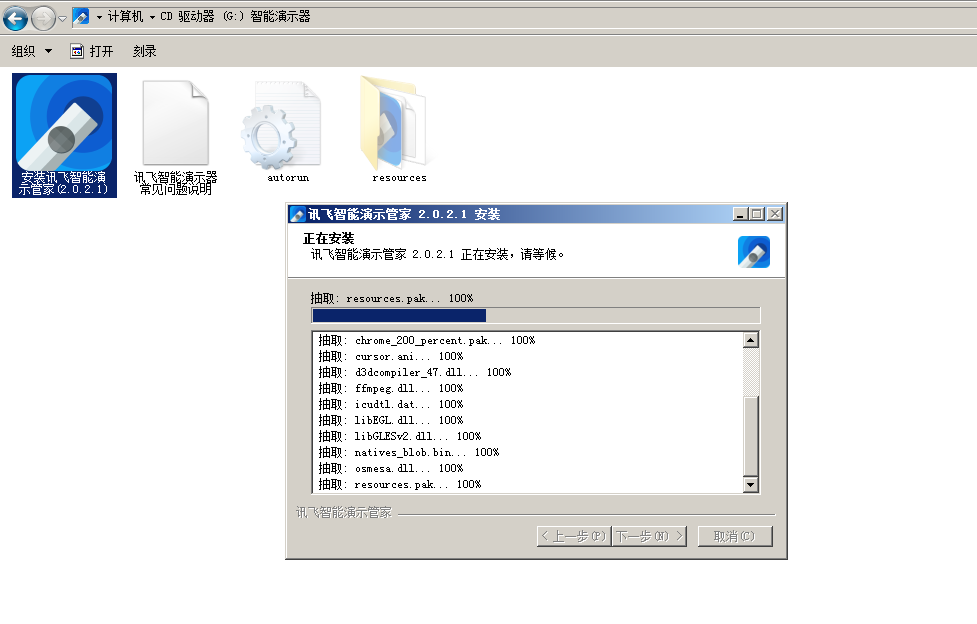This screenshot has width=977, height=624.
Task: Select log row cursor.ani
Action: coord(391,357)
